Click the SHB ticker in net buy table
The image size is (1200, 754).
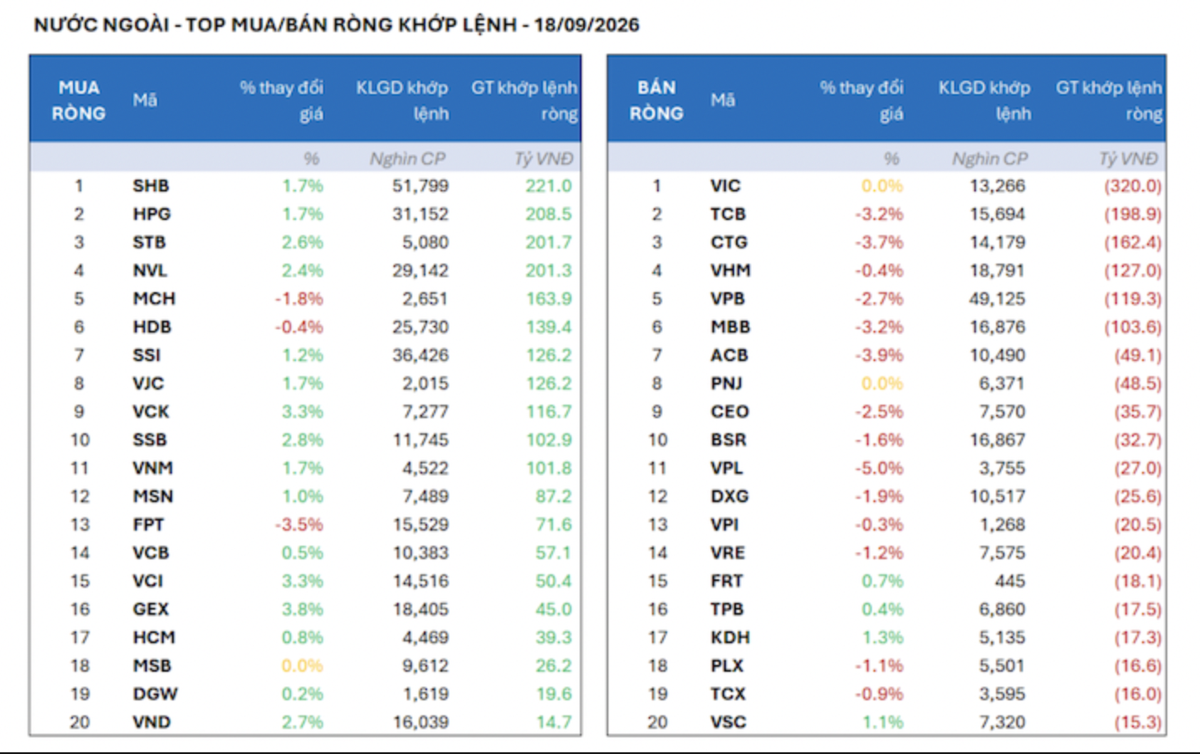click(151, 186)
